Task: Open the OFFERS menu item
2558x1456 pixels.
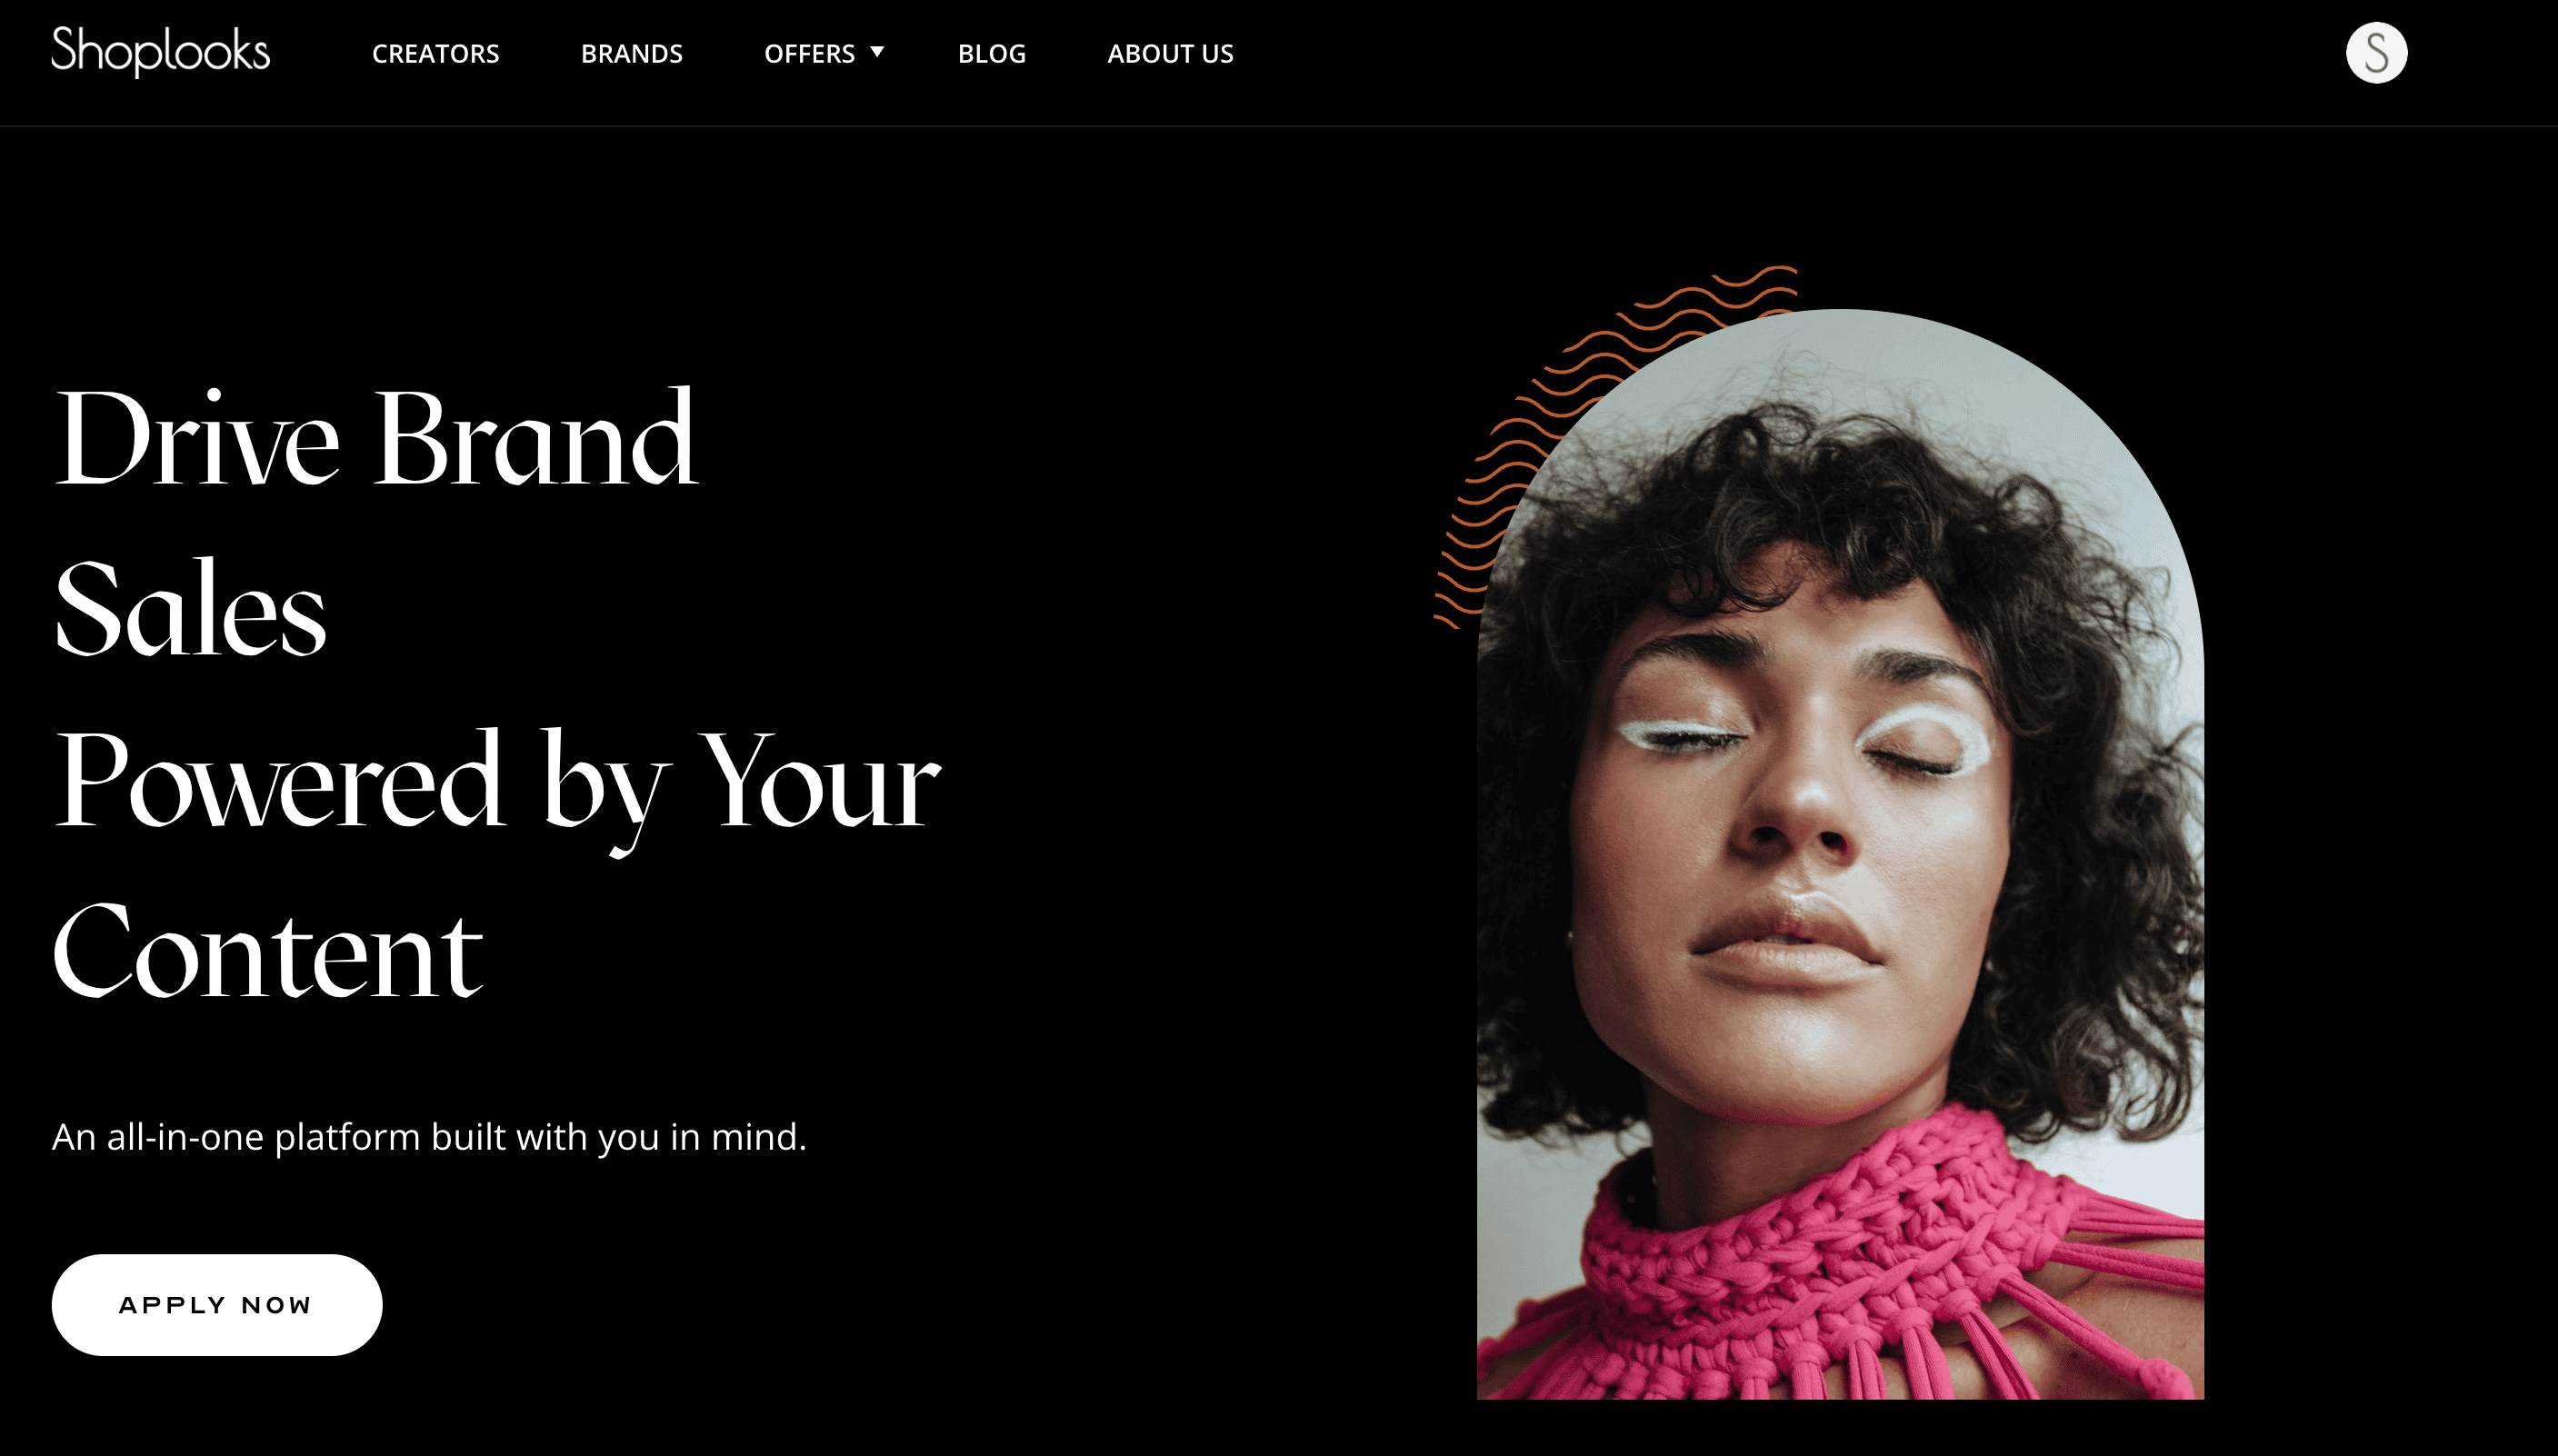Action: (809, 53)
